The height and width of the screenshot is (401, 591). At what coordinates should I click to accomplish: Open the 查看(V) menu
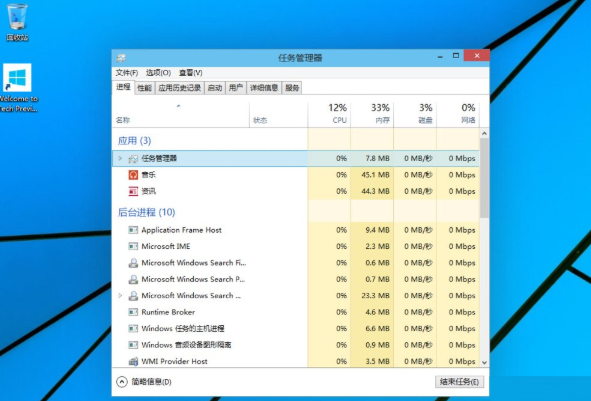[x=190, y=73]
